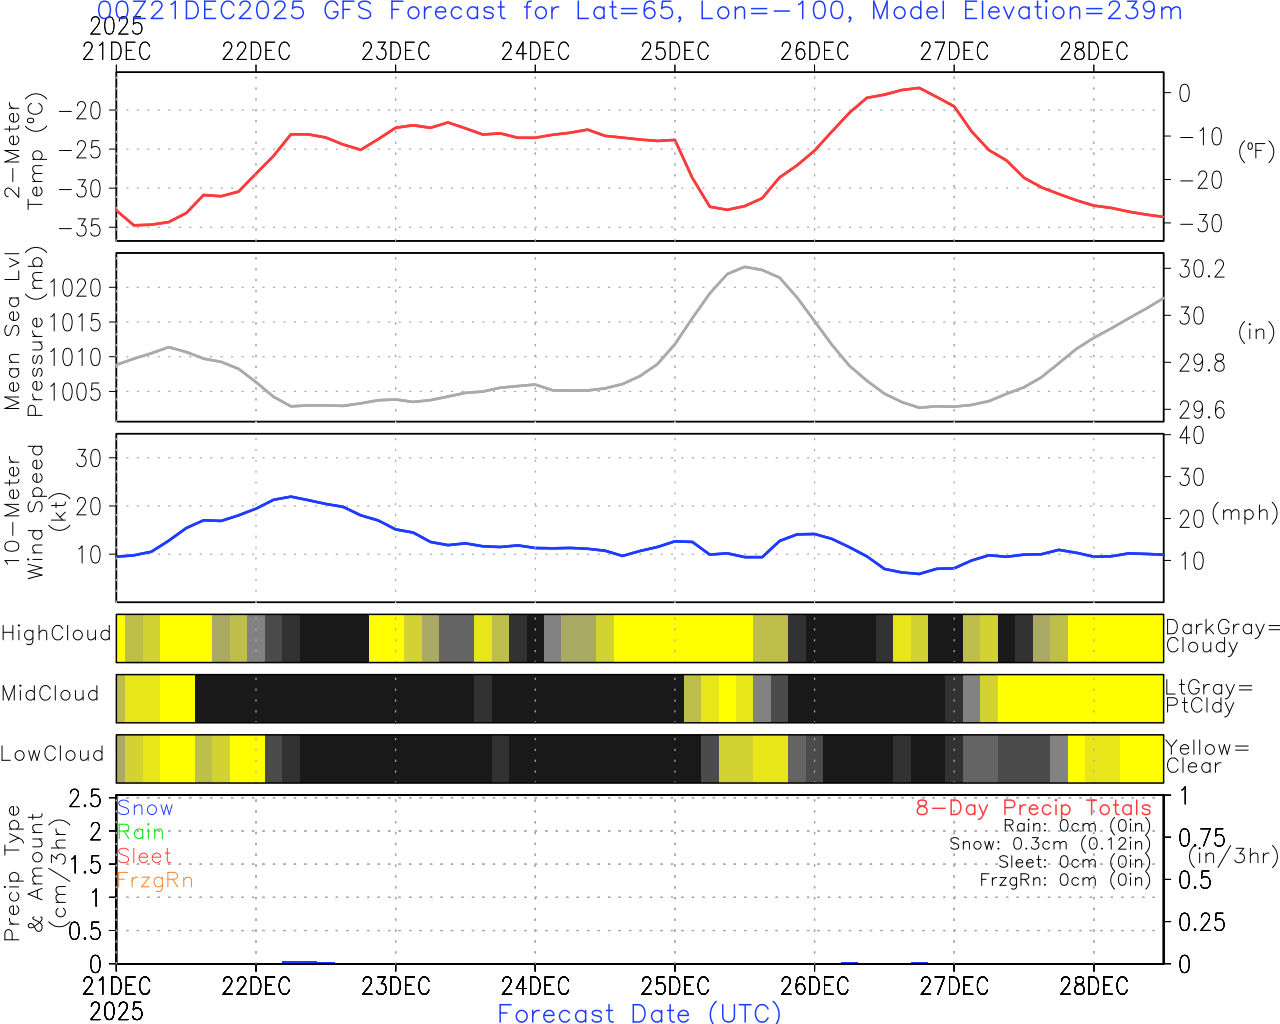Click the LtGray=PtCldy legend text
The height and width of the screenshot is (1024, 1280).
[x=1208, y=697]
